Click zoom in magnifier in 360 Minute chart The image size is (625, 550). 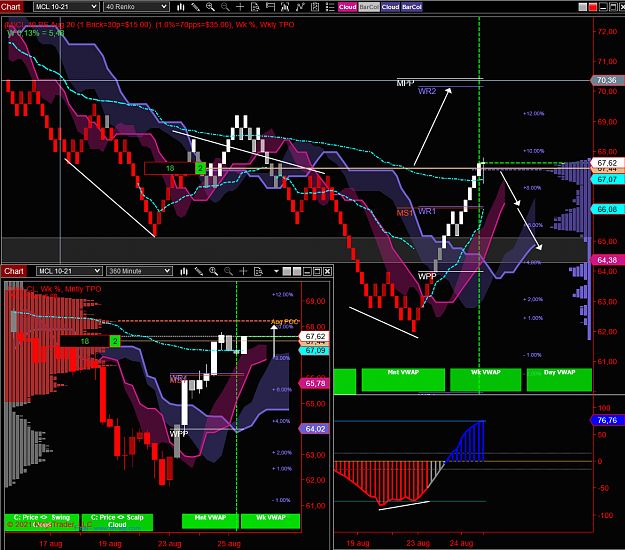pos(214,271)
